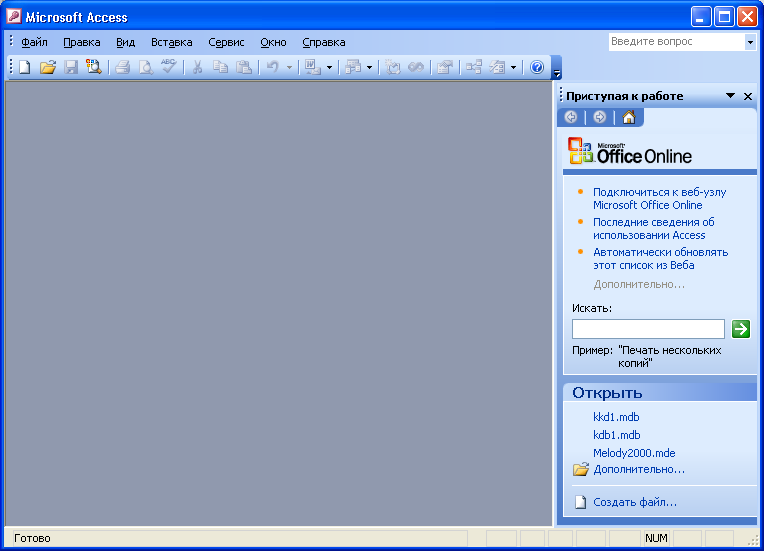Click the Open folder icon in the toolbar
Image resolution: width=764 pixels, height=551 pixels.
point(48,67)
